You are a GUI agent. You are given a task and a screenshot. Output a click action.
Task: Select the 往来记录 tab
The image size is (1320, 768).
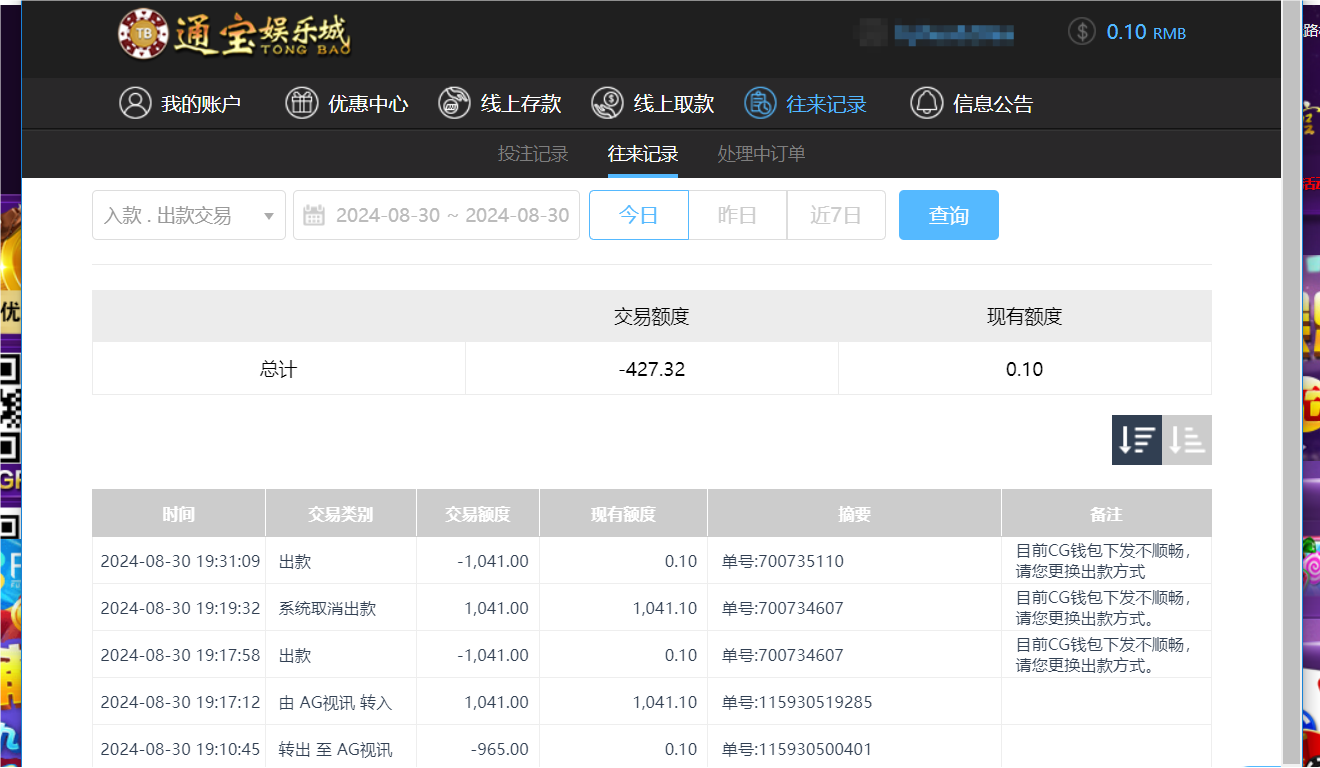[x=641, y=154]
